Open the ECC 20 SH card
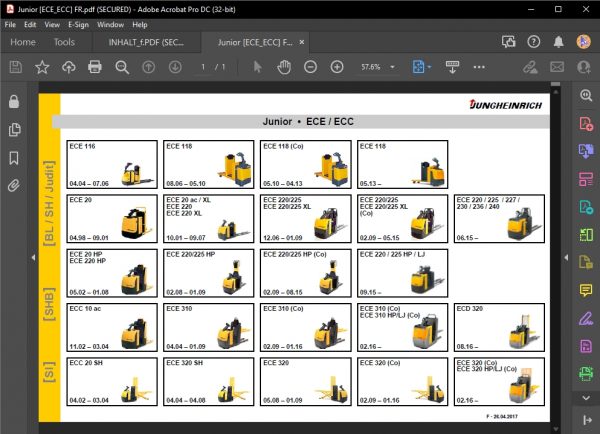The image size is (600, 434). click(112, 382)
